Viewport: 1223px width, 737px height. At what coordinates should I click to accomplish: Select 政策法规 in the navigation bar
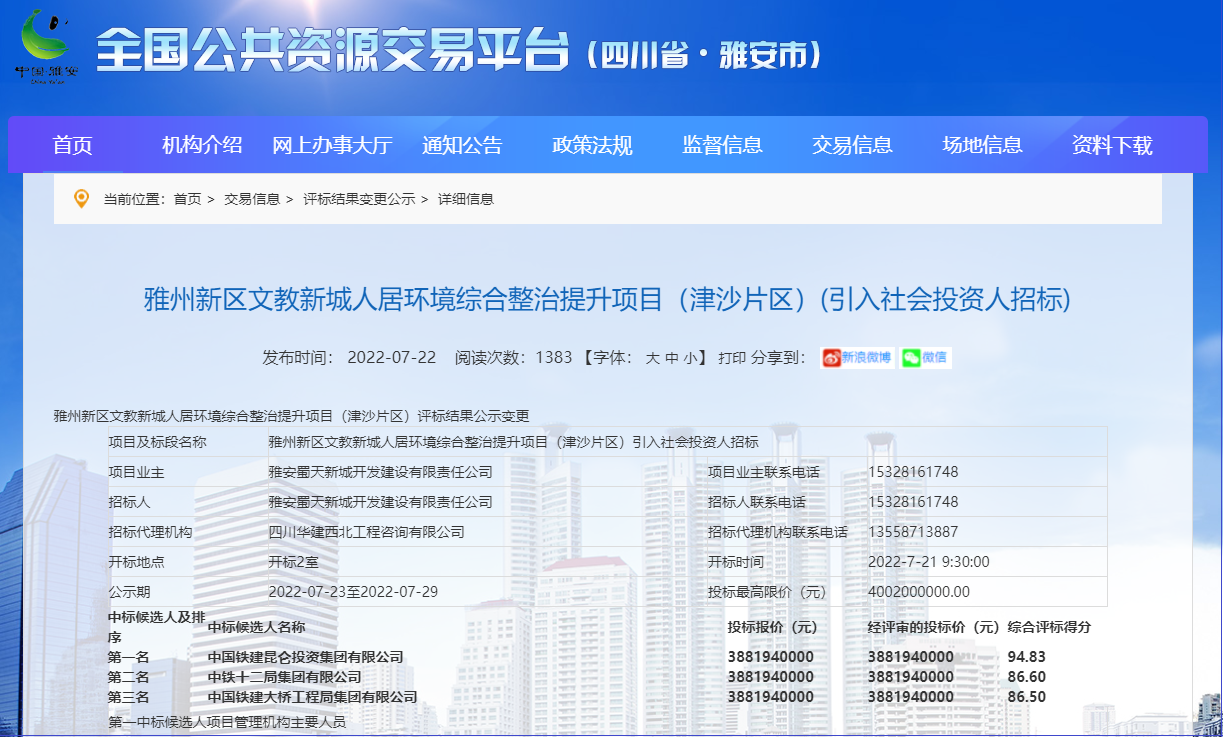click(592, 145)
